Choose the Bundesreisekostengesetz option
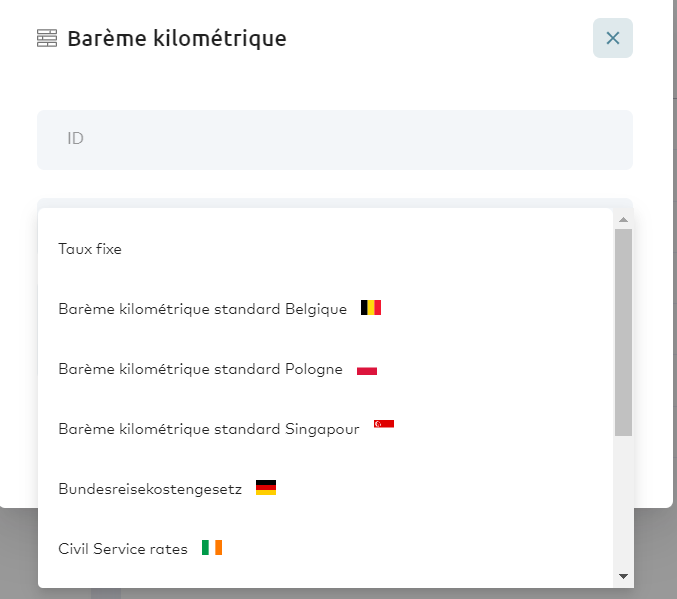 click(150, 489)
